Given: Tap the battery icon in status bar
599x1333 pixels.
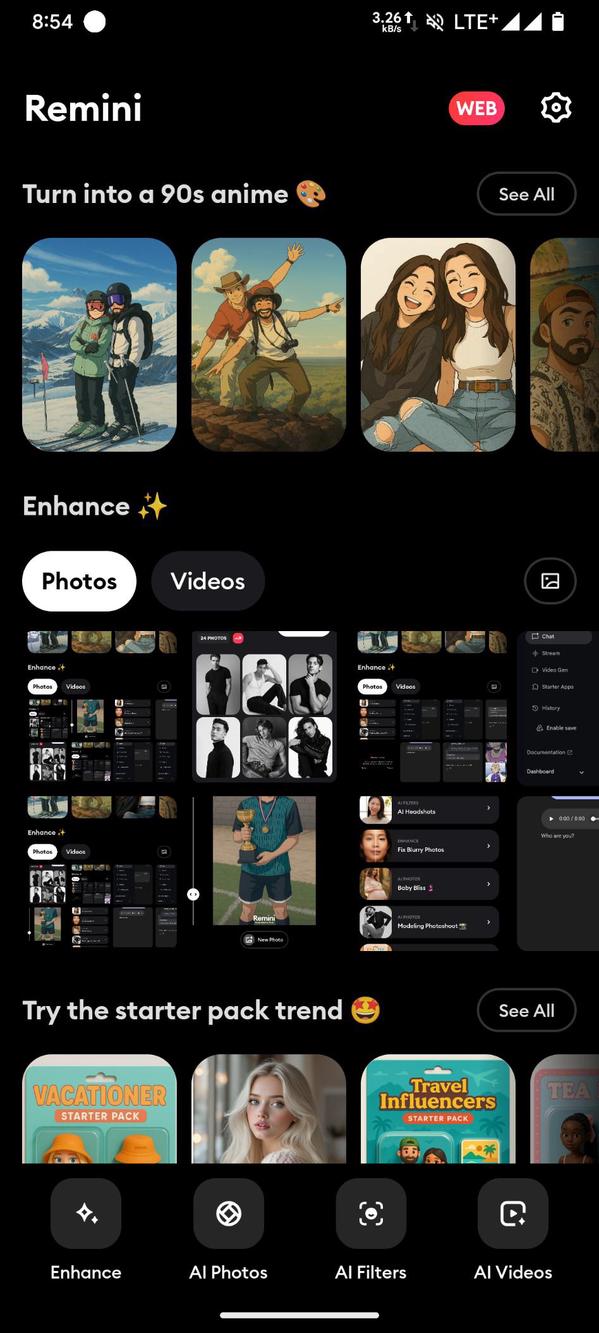Looking at the screenshot, I should click(x=557, y=21).
